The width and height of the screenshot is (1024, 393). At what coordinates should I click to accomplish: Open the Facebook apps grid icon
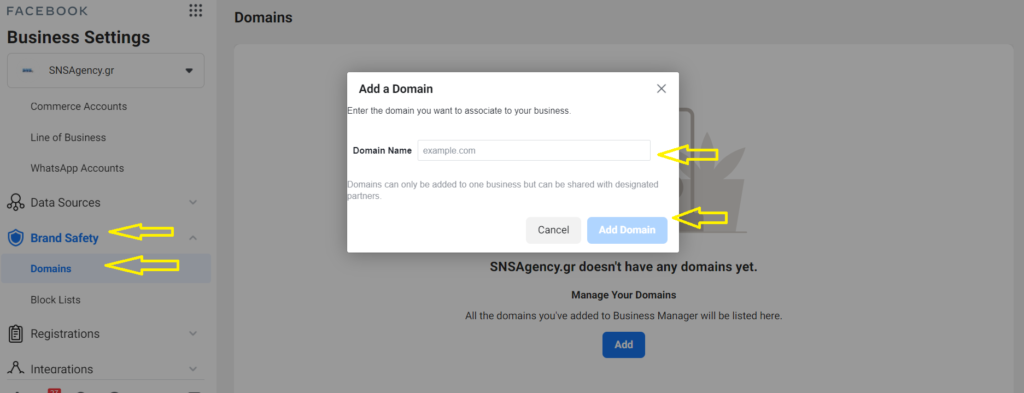pos(195,10)
